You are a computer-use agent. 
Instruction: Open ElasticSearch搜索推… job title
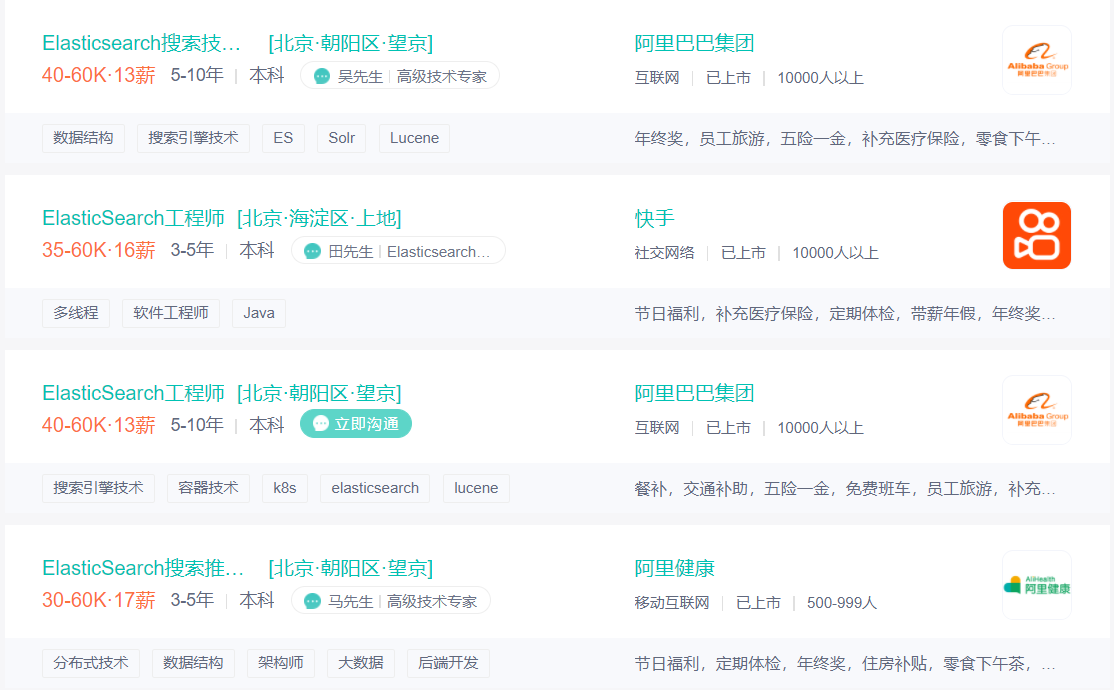point(143,568)
